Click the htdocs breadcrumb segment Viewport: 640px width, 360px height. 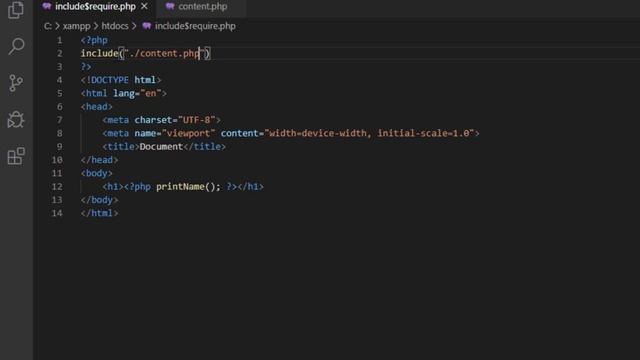[x=115, y=26]
